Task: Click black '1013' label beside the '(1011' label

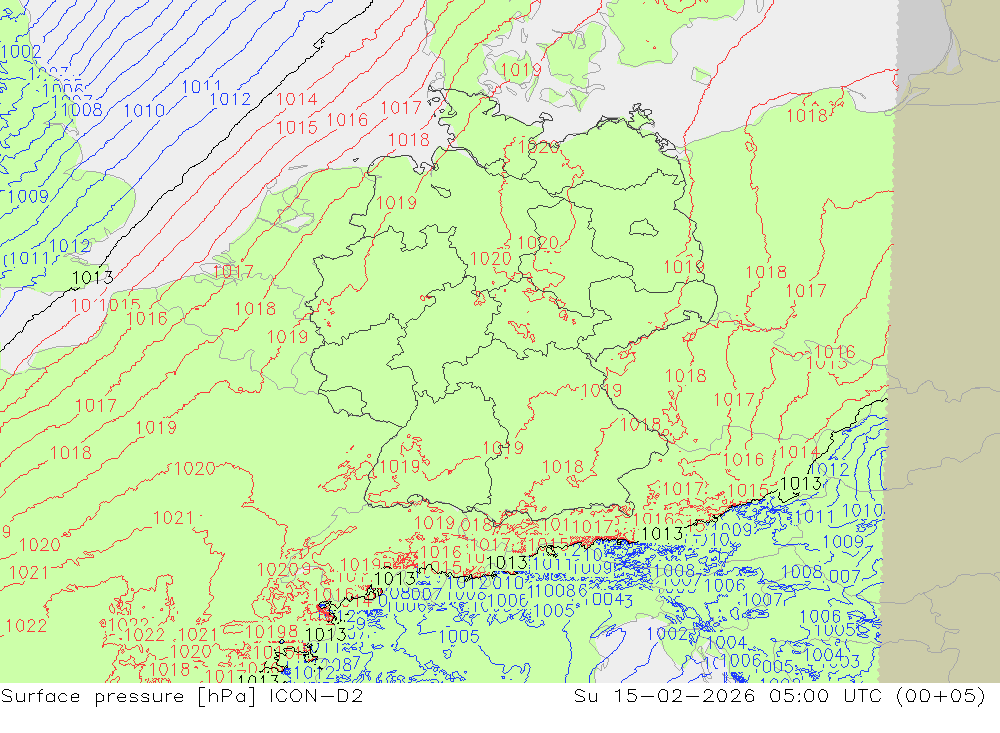Action: pos(92,278)
